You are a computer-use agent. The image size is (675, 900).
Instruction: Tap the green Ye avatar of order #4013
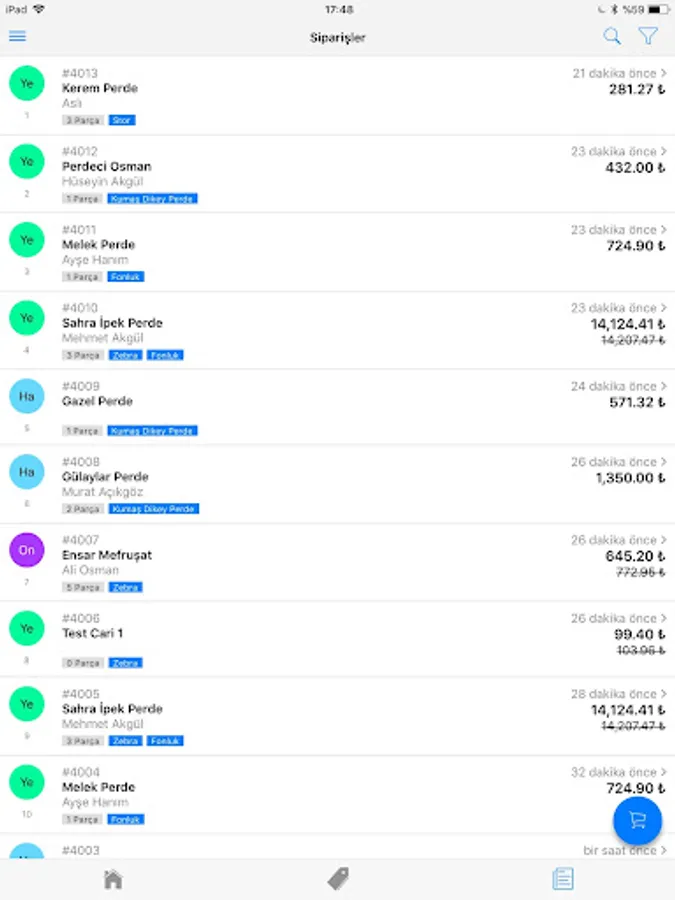point(26,83)
